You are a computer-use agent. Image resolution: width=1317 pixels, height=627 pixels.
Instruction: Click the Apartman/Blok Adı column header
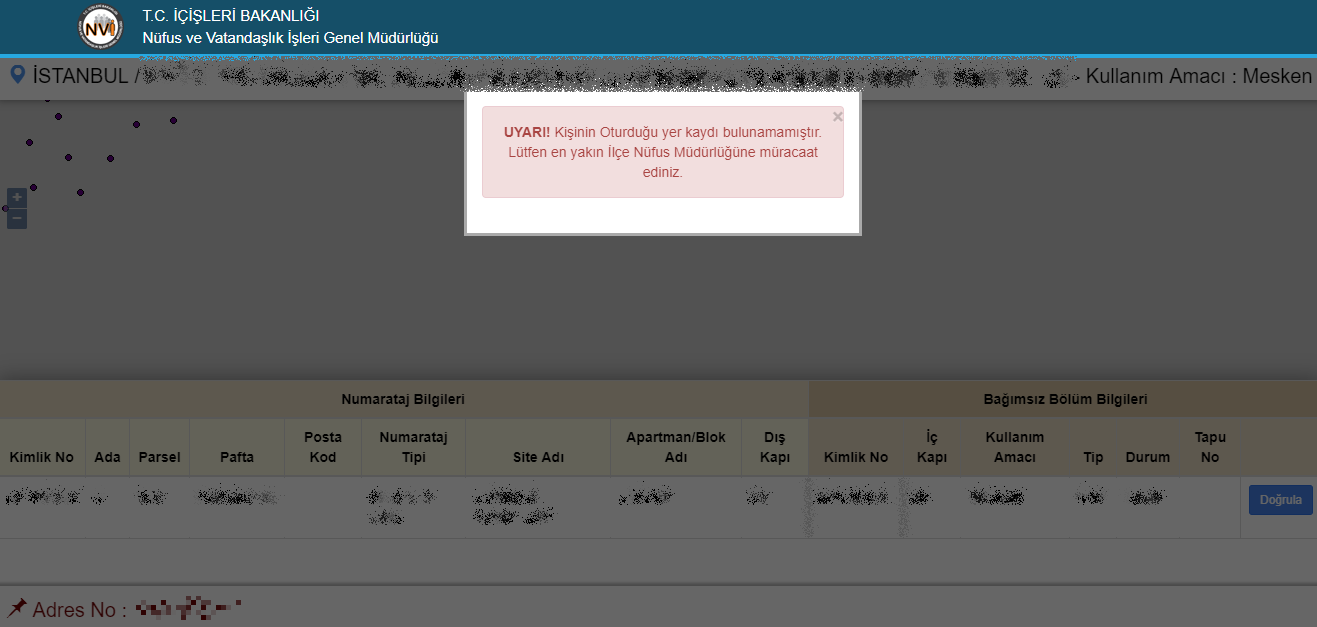coord(676,447)
